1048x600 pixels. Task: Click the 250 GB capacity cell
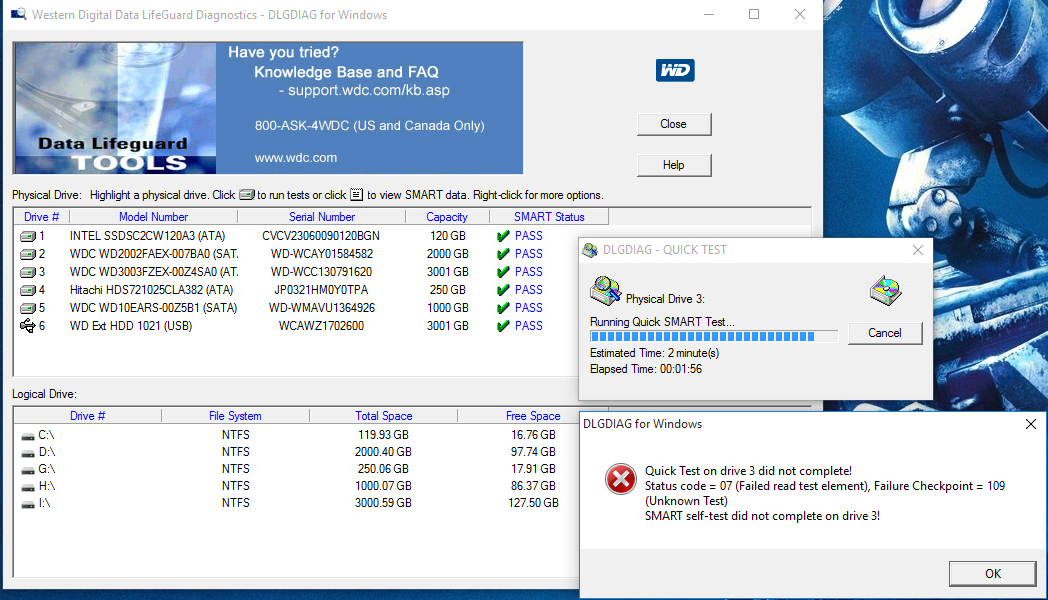[448, 290]
